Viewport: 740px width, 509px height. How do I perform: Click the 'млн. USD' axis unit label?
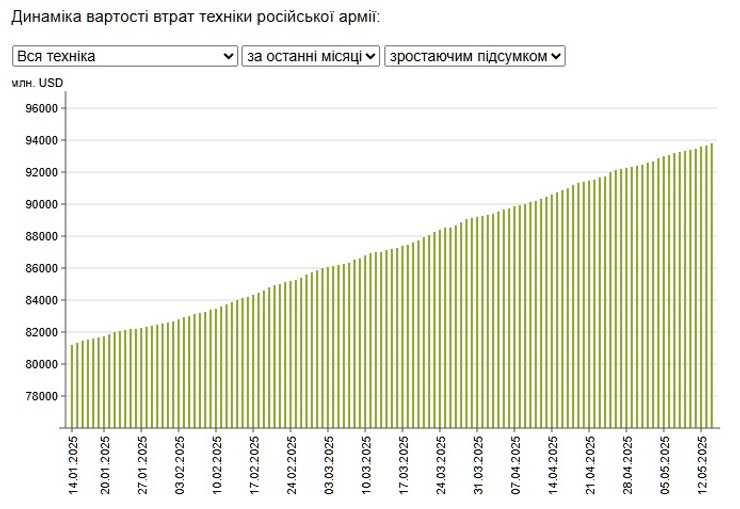tap(37, 82)
